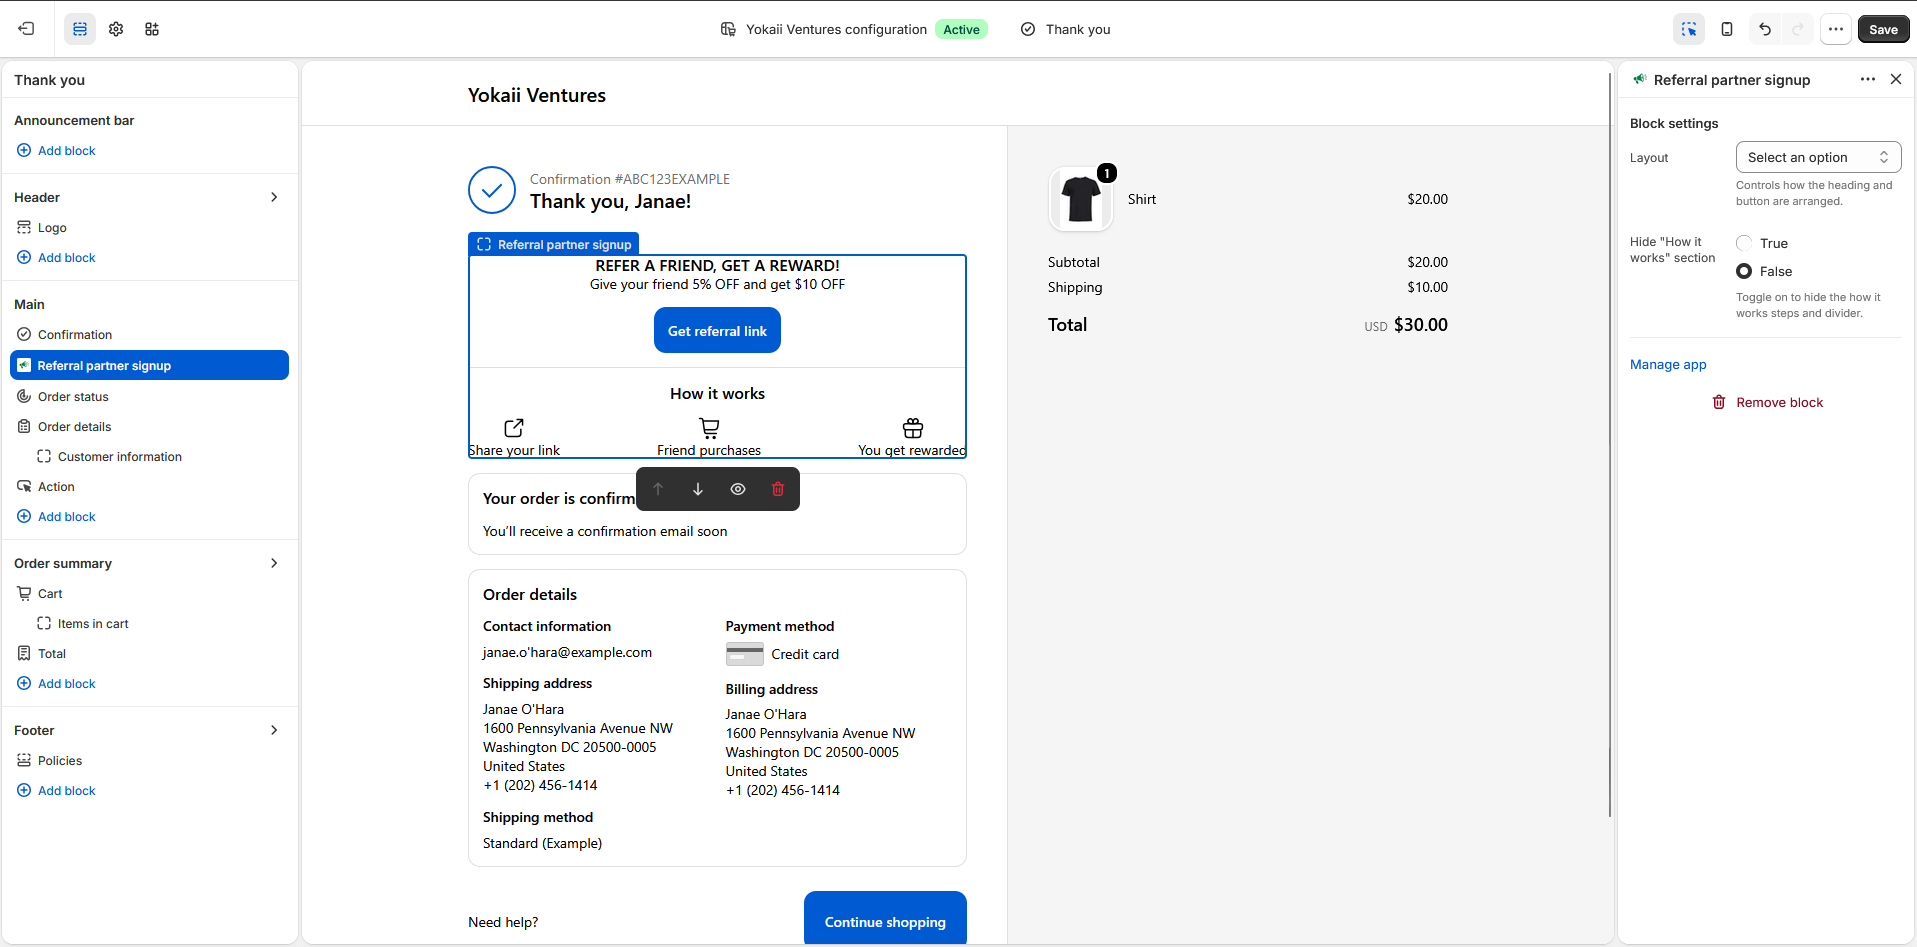The image size is (1917, 947).
Task: Click the Shirt product thumbnail
Action: pos(1081,199)
